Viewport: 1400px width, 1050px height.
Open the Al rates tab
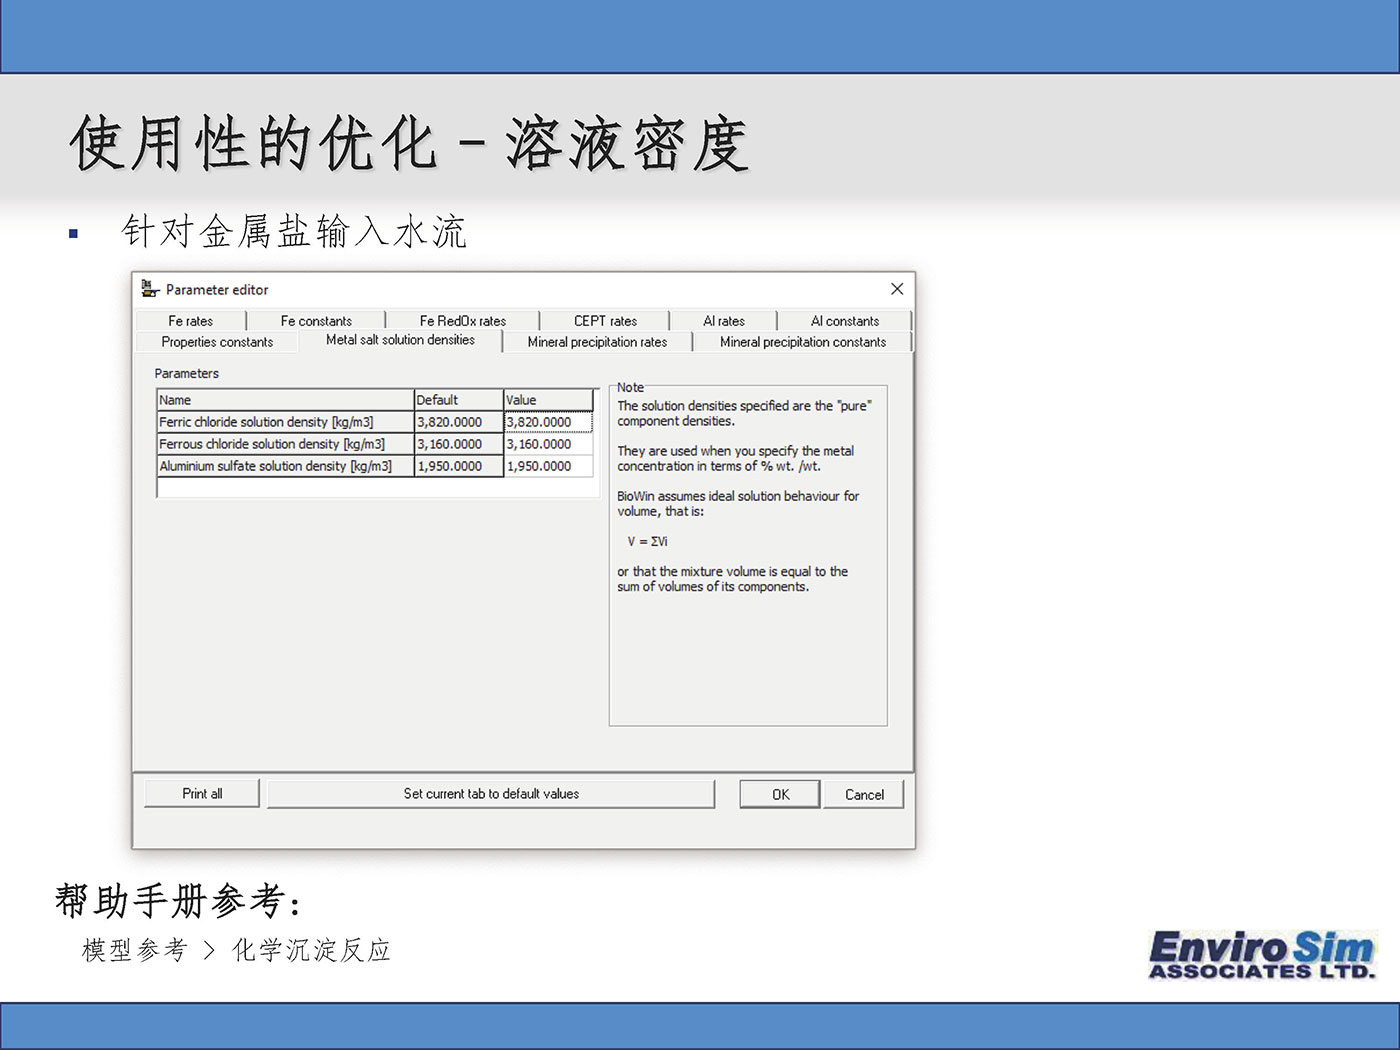pos(723,321)
